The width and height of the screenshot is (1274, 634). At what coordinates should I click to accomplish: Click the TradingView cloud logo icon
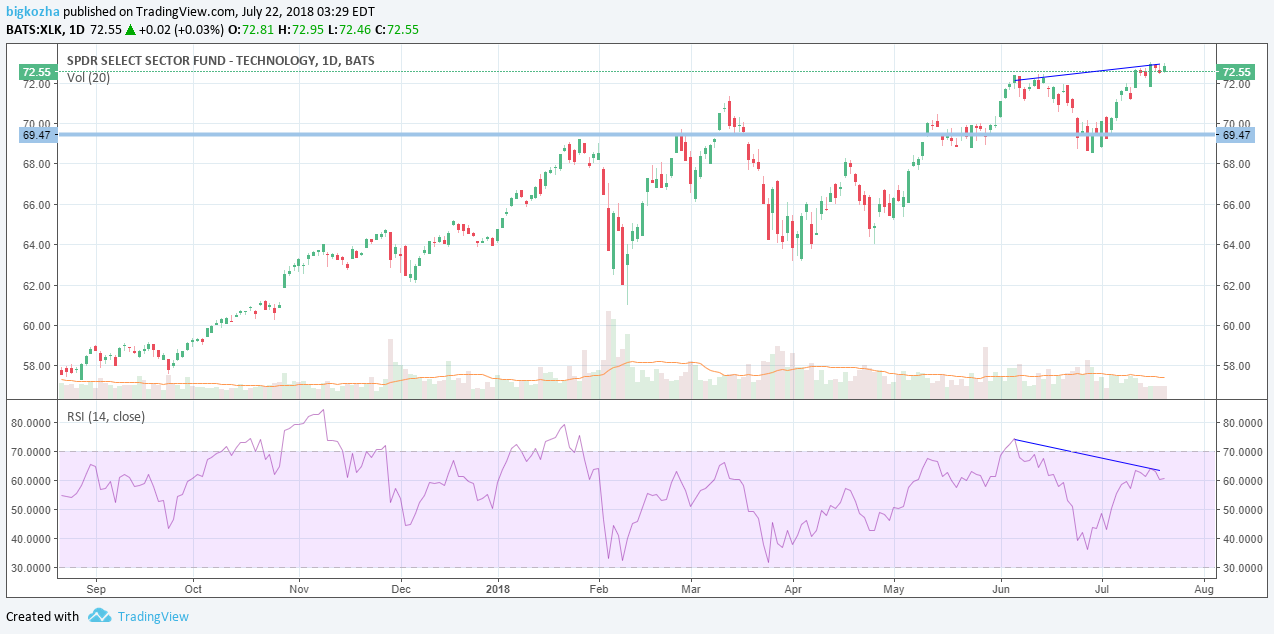click(99, 616)
